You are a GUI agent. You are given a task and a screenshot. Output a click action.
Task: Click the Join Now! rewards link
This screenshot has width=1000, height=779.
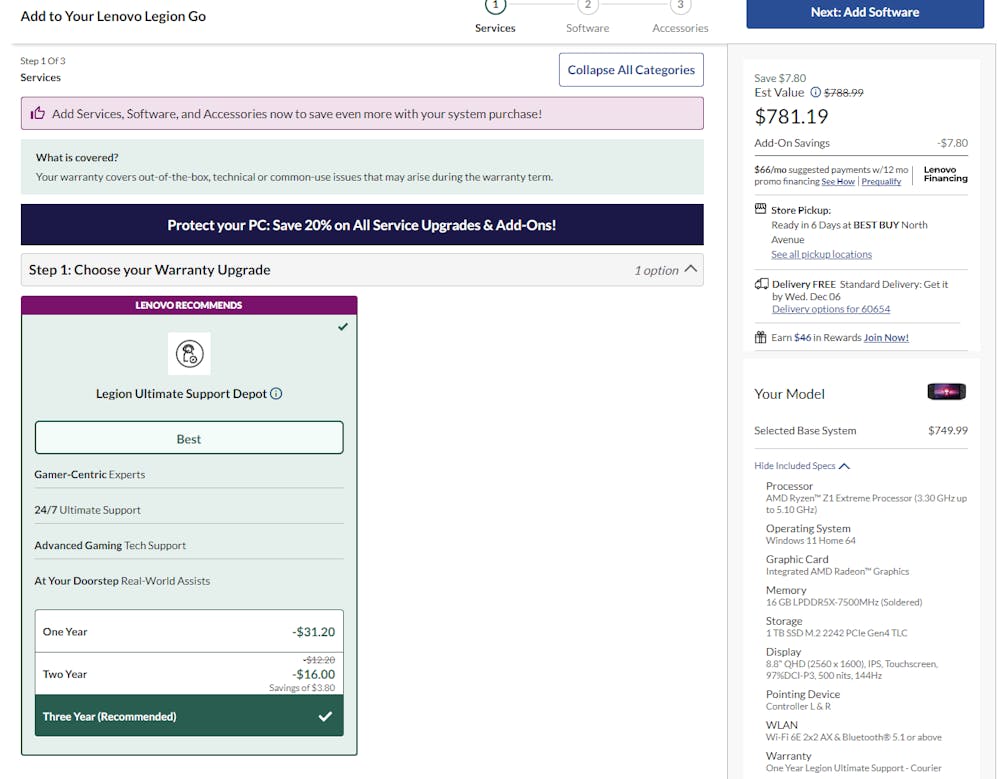click(886, 338)
